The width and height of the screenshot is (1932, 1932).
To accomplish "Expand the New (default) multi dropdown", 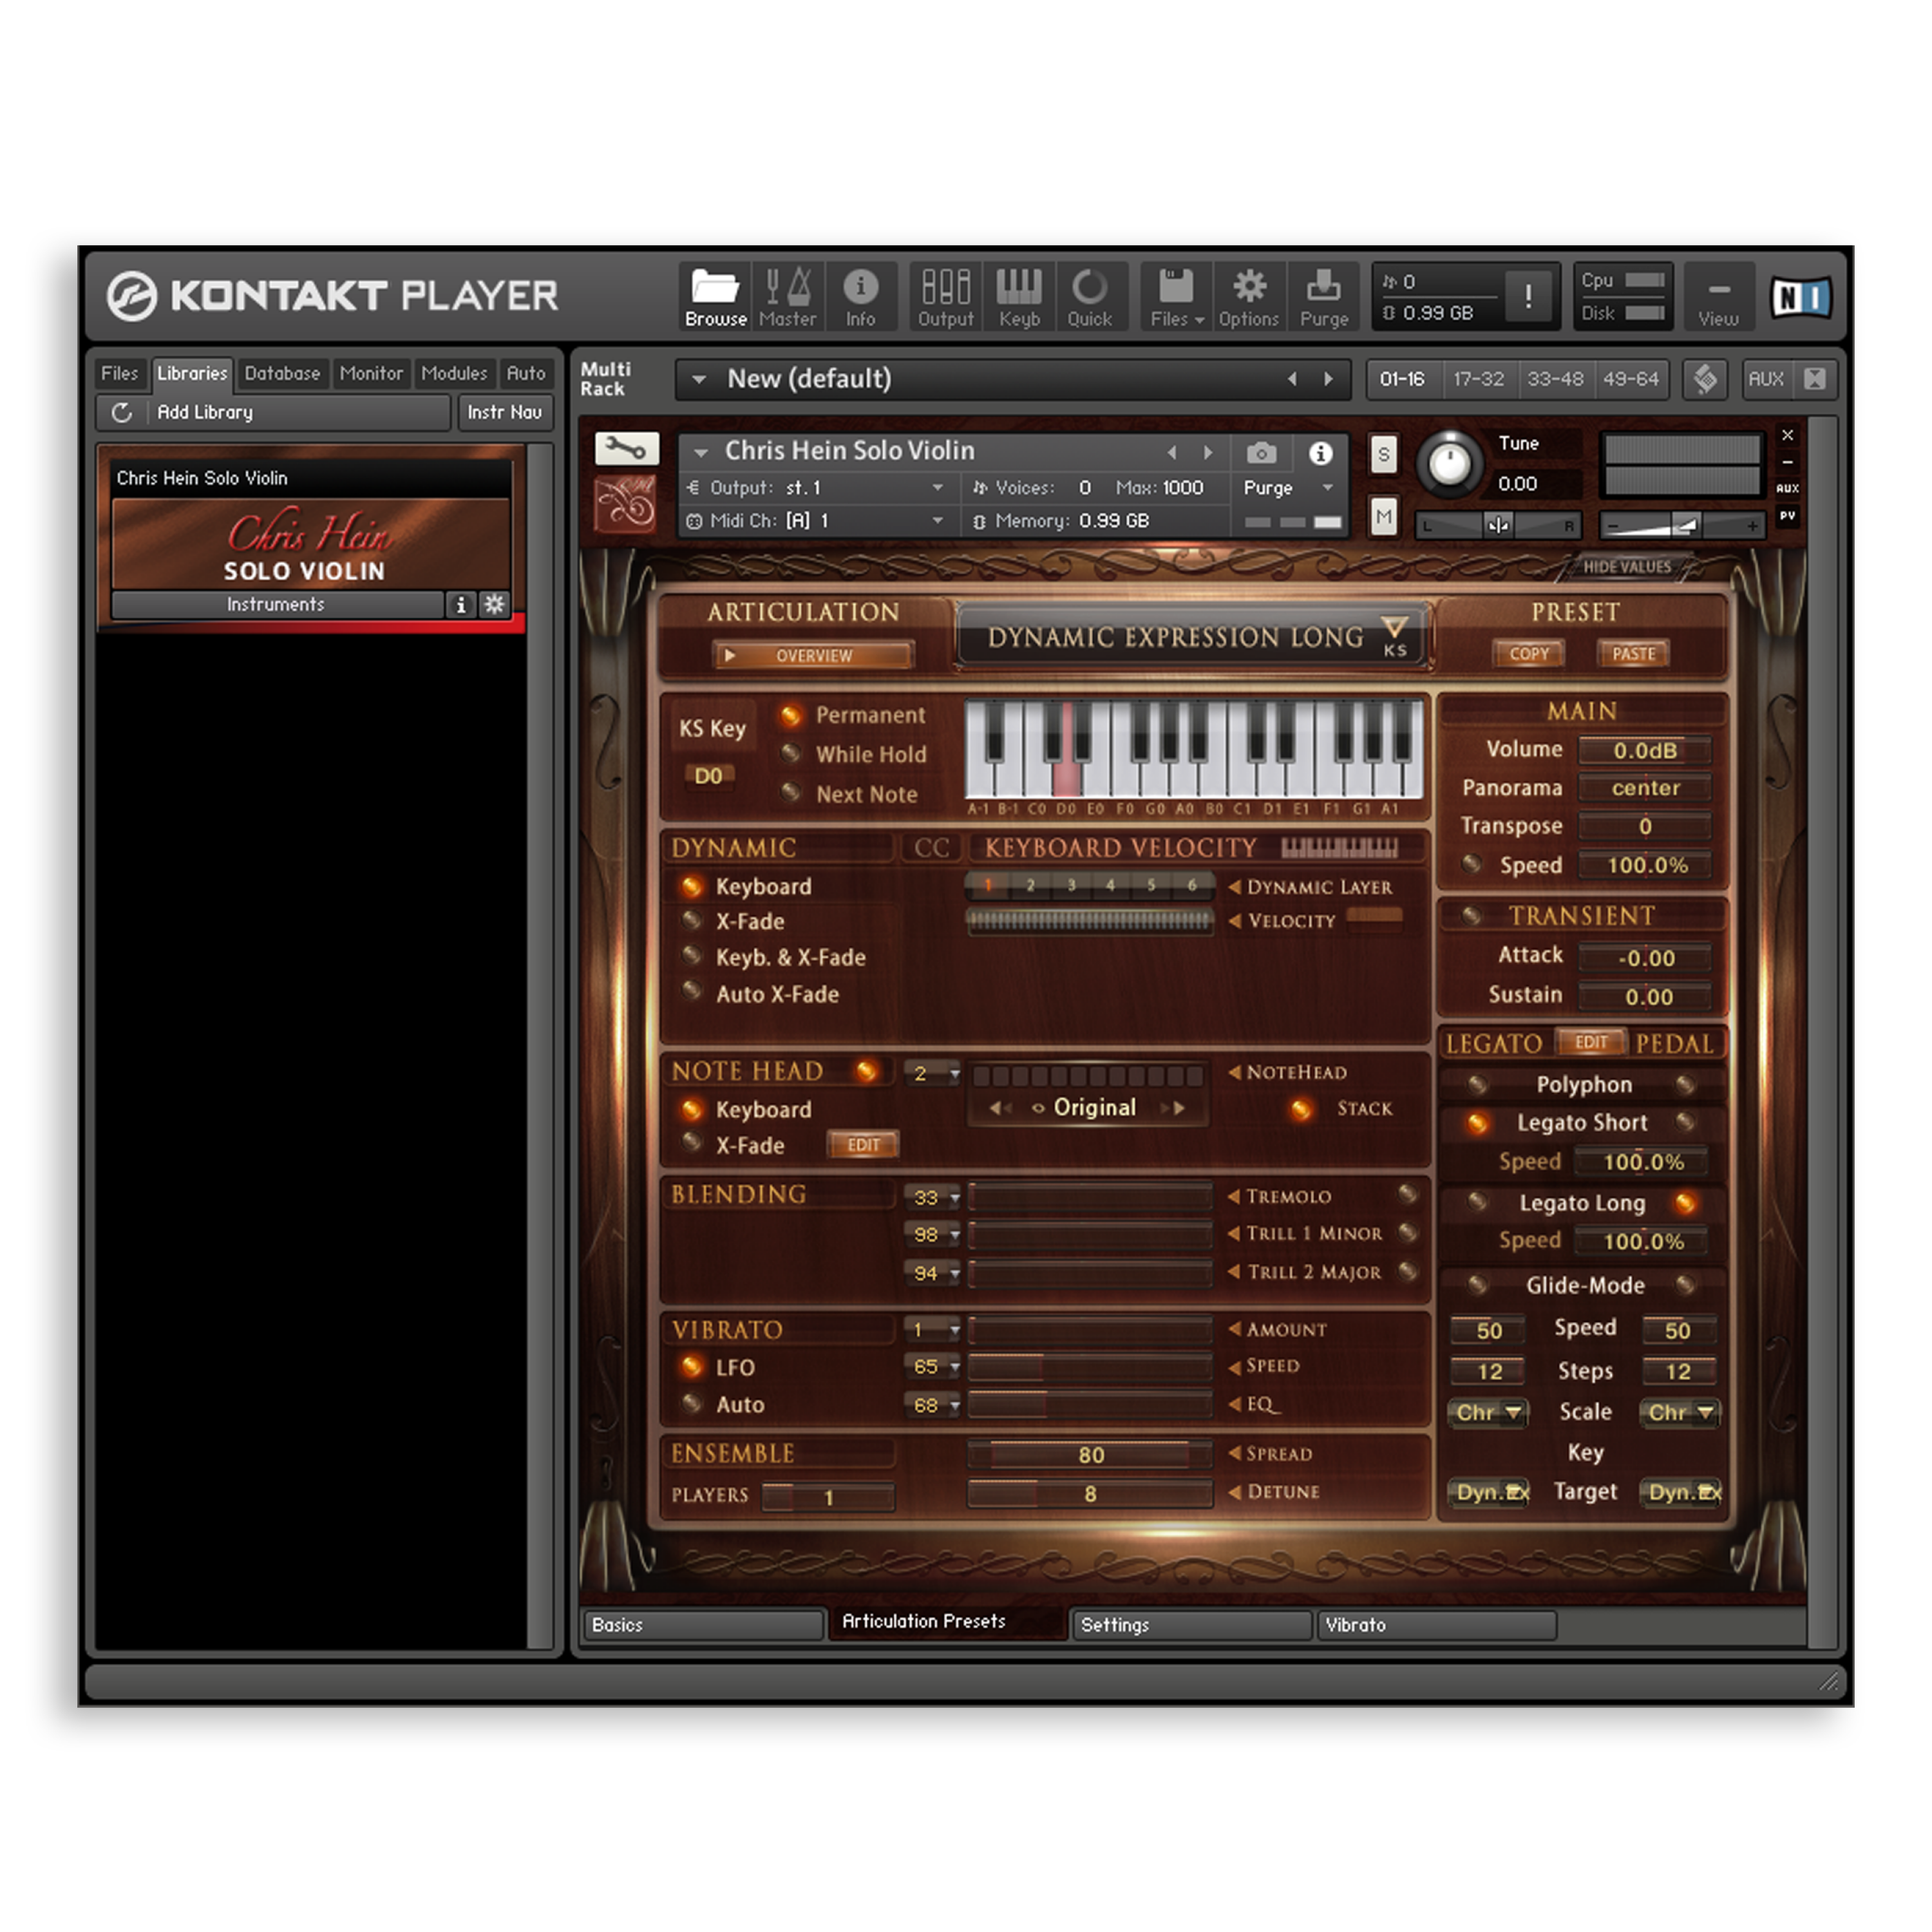I will click(x=699, y=379).
